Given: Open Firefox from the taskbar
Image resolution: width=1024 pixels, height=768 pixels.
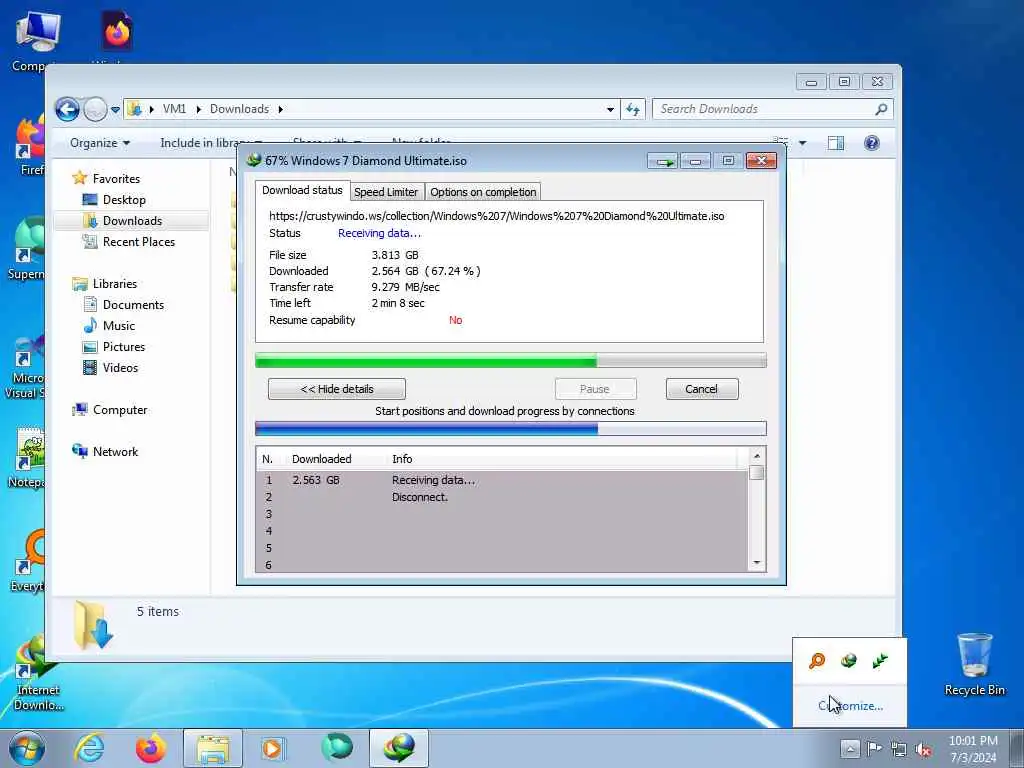Looking at the screenshot, I should [x=151, y=748].
